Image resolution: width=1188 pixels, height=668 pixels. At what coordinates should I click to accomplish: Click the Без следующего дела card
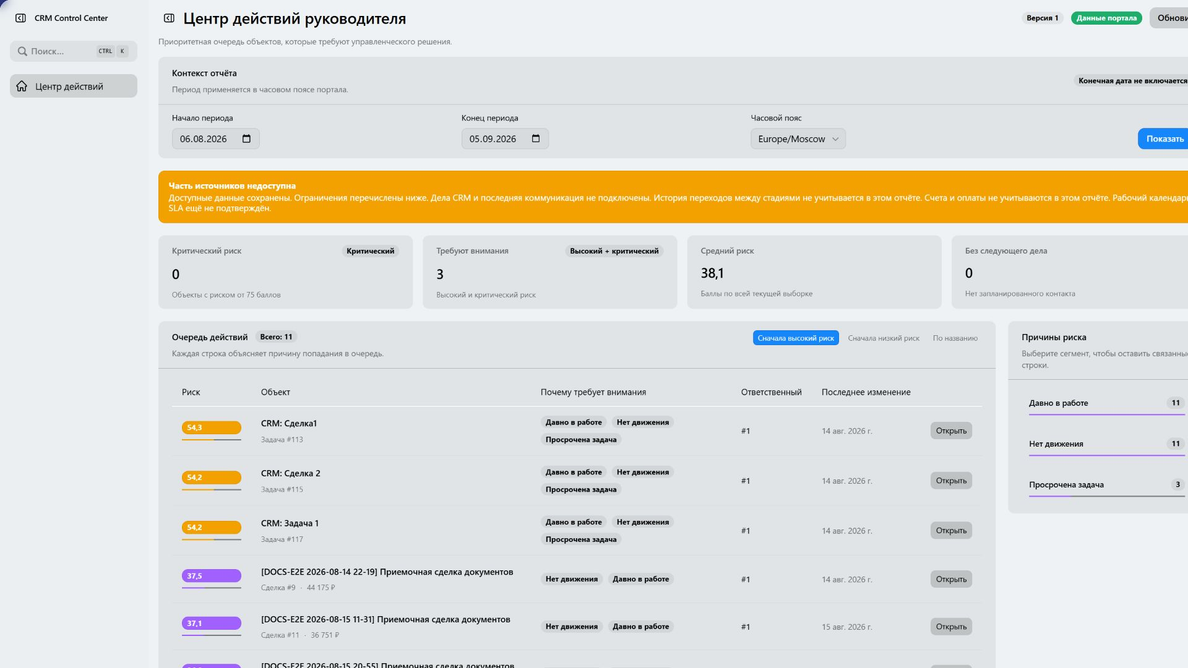point(1070,272)
